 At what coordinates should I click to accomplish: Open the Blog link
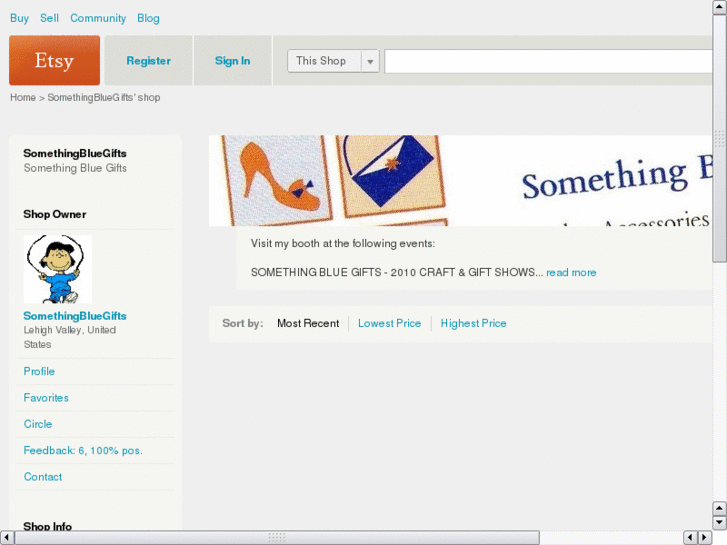(148, 18)
